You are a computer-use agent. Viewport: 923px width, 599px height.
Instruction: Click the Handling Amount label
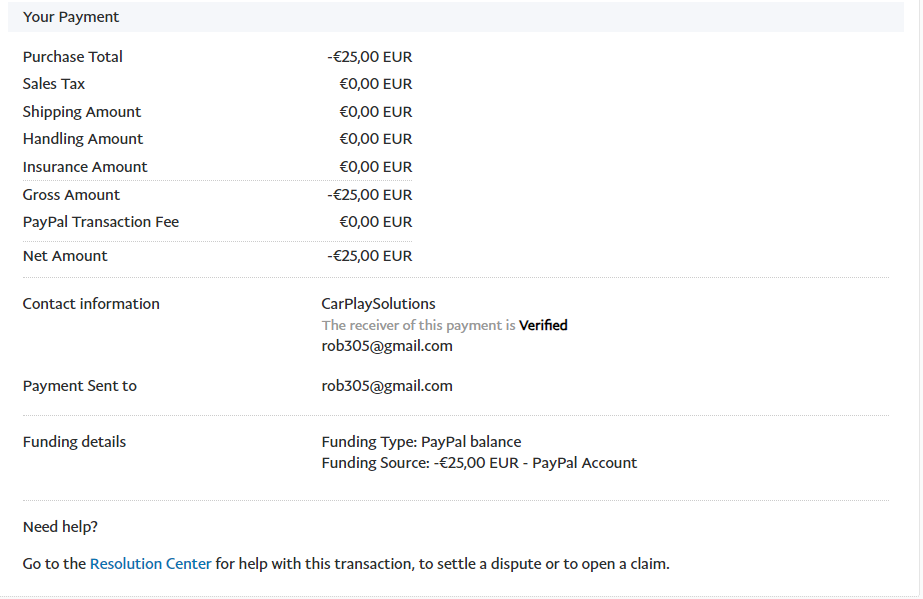pyautogui.click(x=82, y=139)
